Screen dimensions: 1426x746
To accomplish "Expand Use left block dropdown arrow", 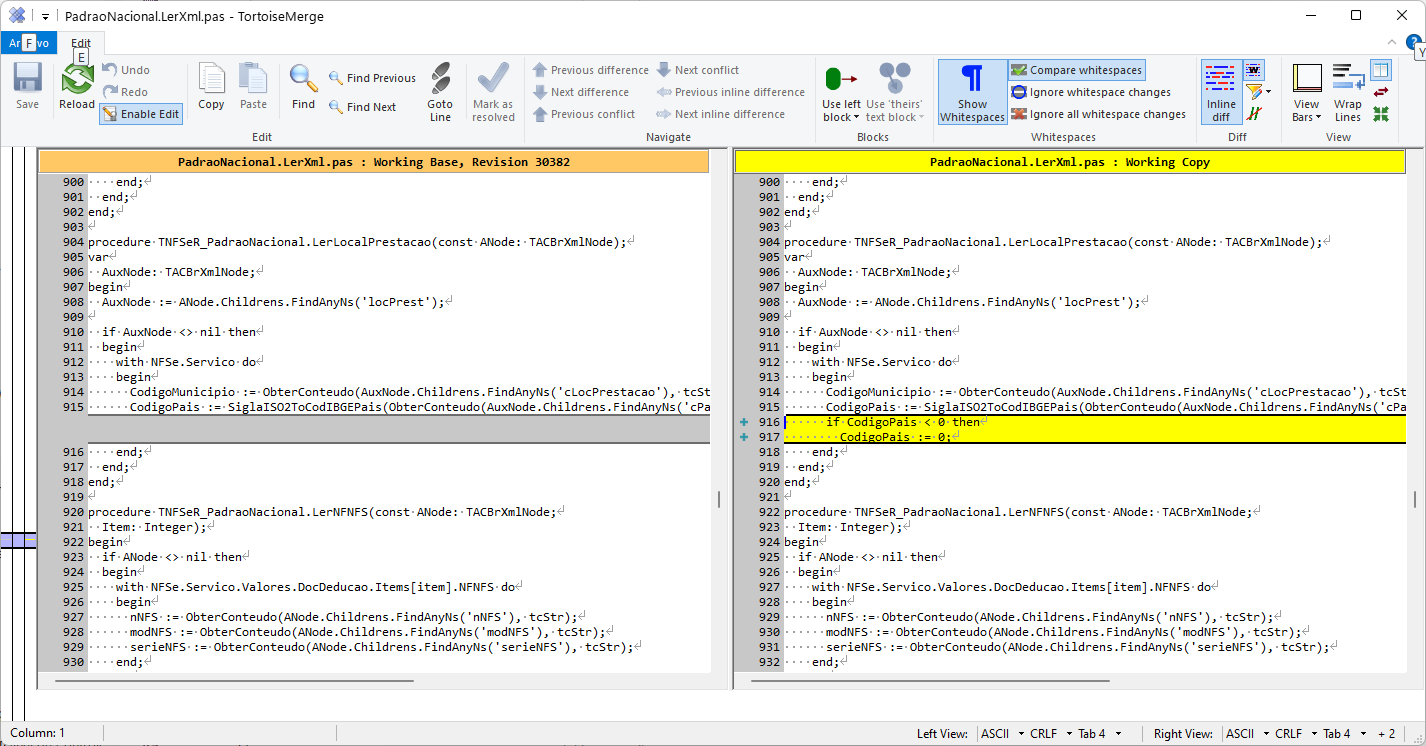I will point(855,118).
